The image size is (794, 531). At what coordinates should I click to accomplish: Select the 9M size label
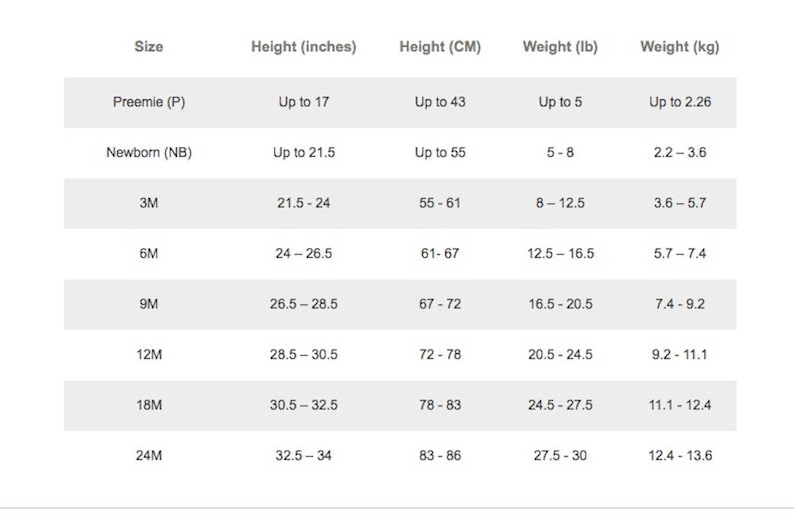pyautogui.click(x=149, y=304)
